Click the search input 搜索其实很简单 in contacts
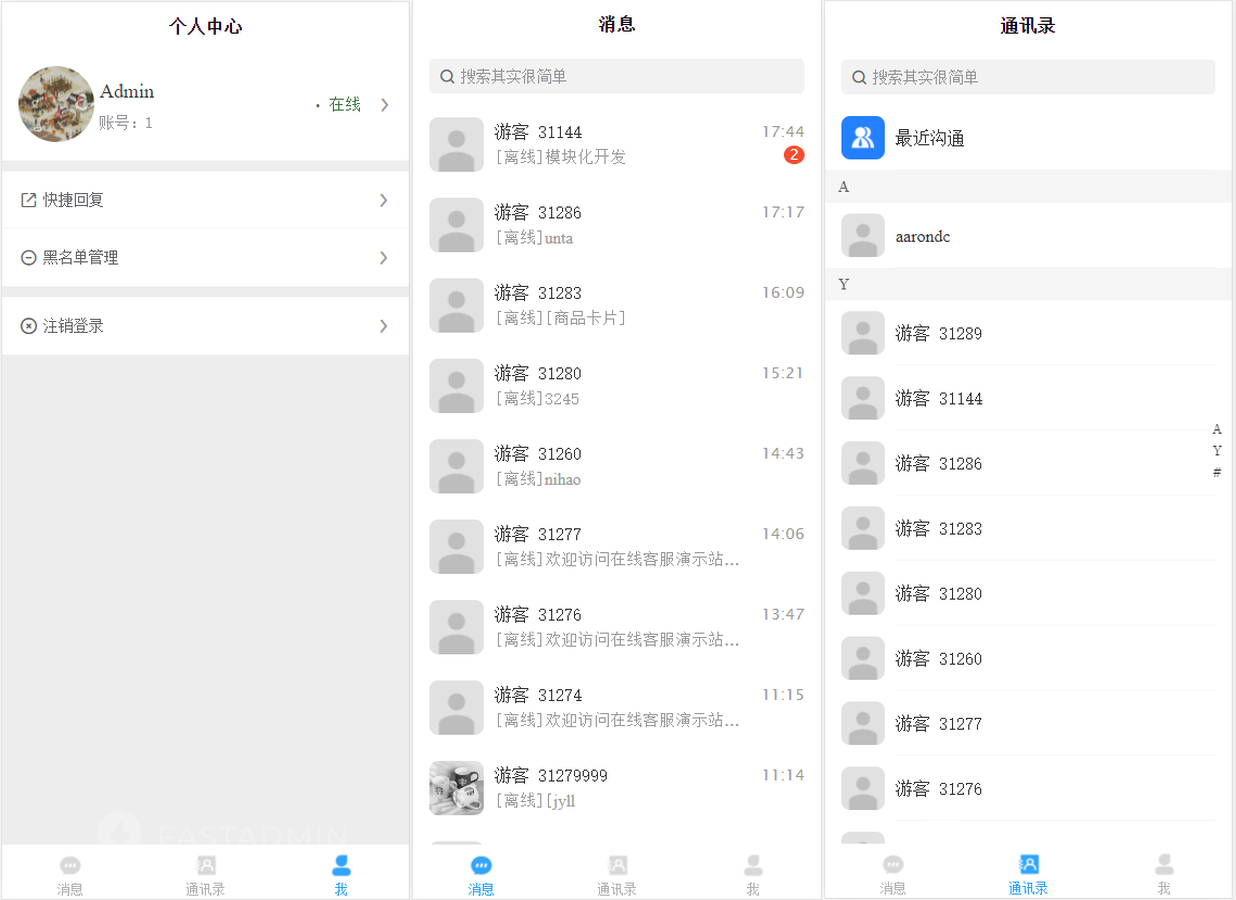 click(x=1027, y=76)
